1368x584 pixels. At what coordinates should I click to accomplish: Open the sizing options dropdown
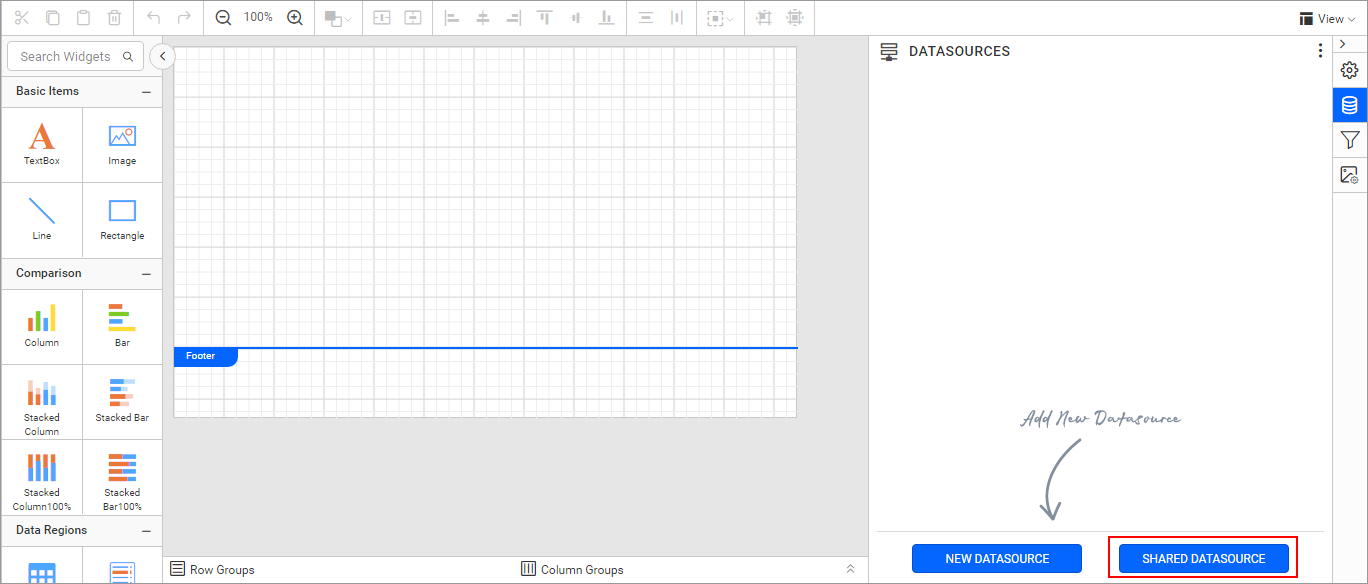[x=720, y=18]
